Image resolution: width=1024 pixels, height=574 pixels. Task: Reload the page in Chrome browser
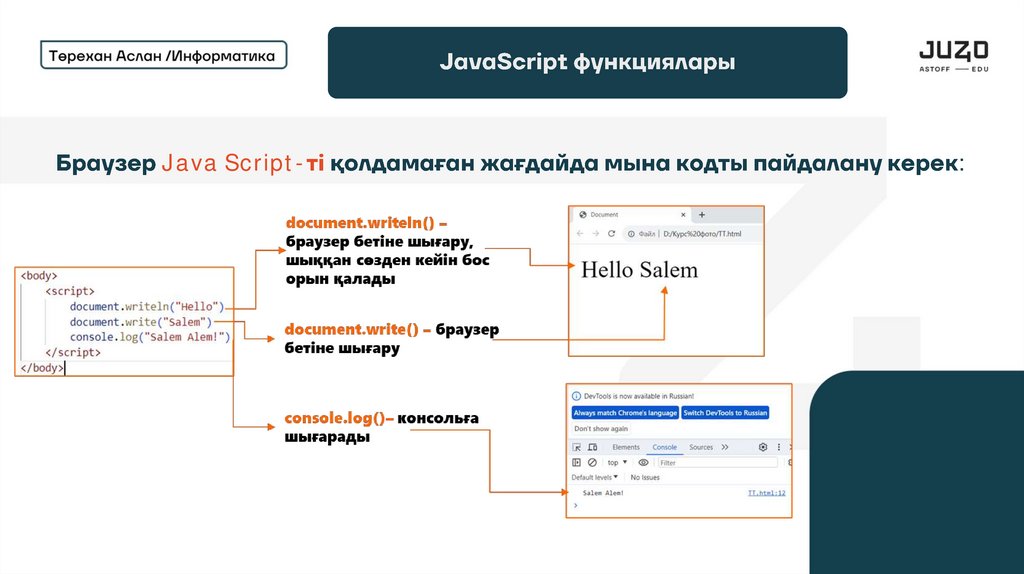(611, 233)
